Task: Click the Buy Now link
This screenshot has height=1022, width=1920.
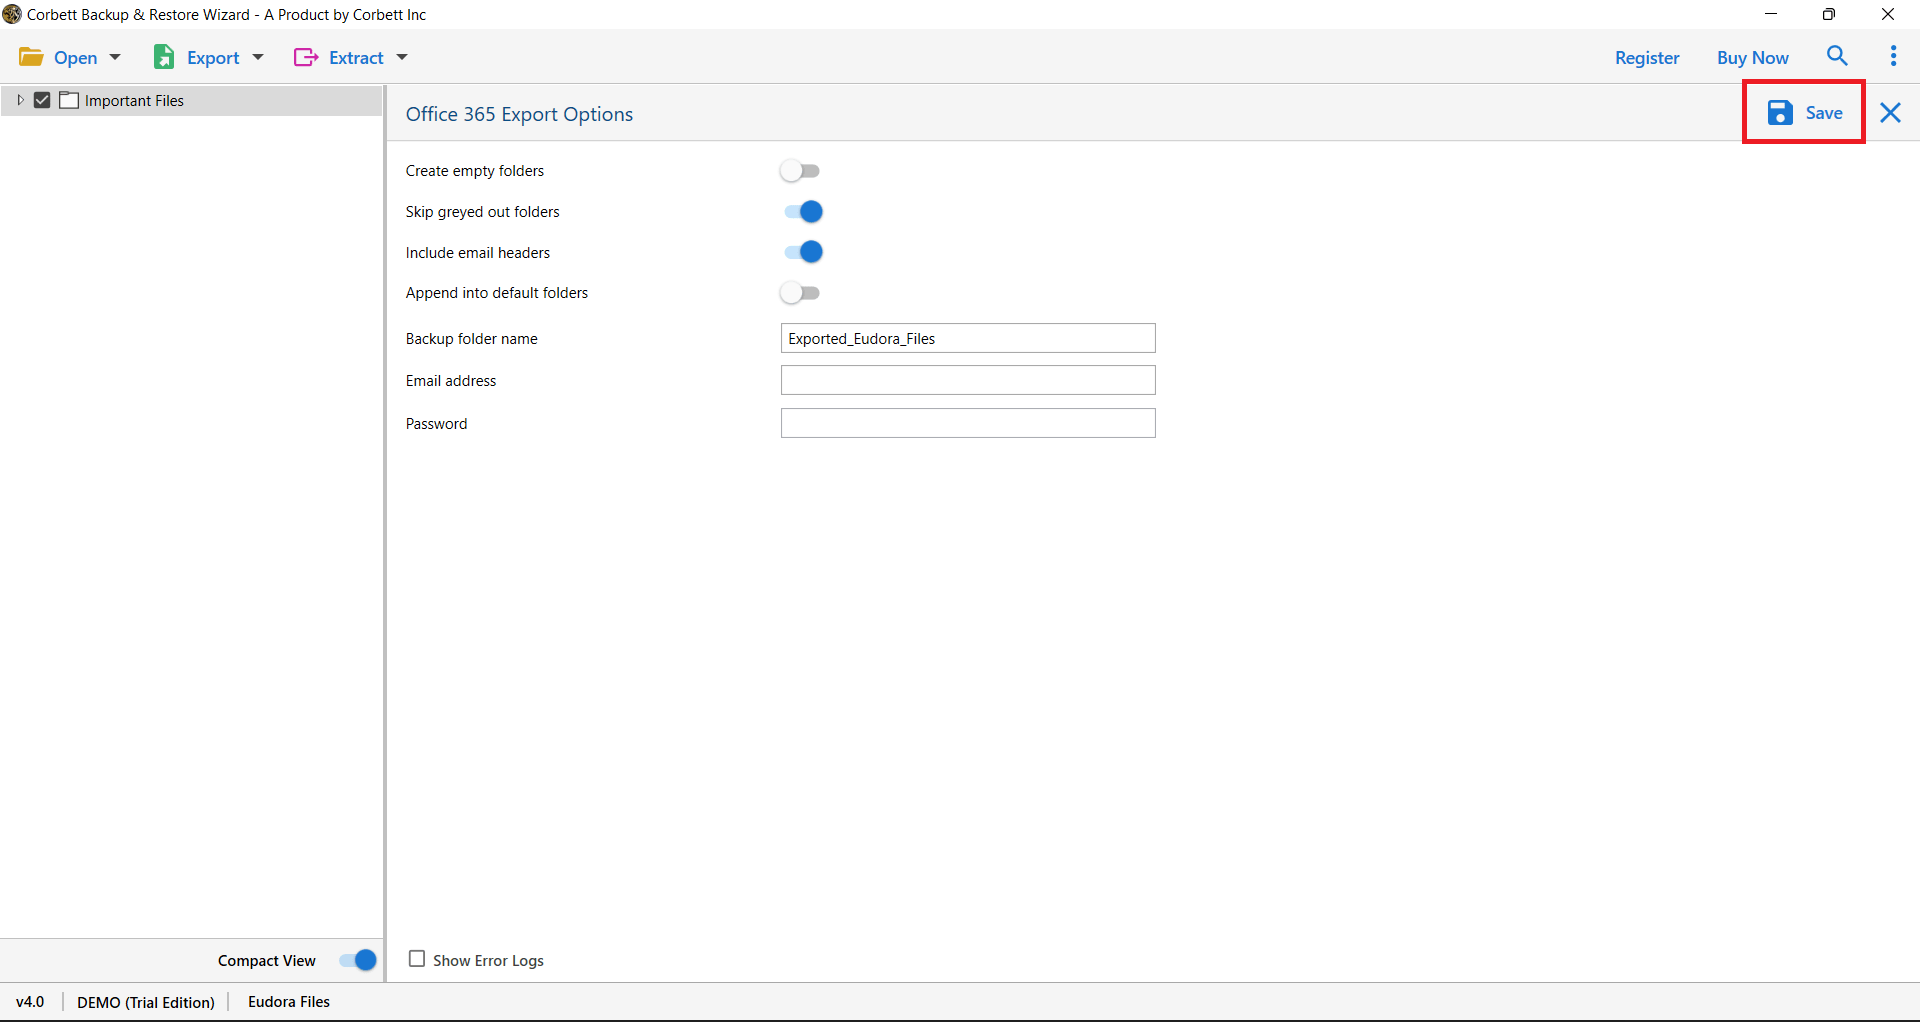Action: tap(1752, 57)
